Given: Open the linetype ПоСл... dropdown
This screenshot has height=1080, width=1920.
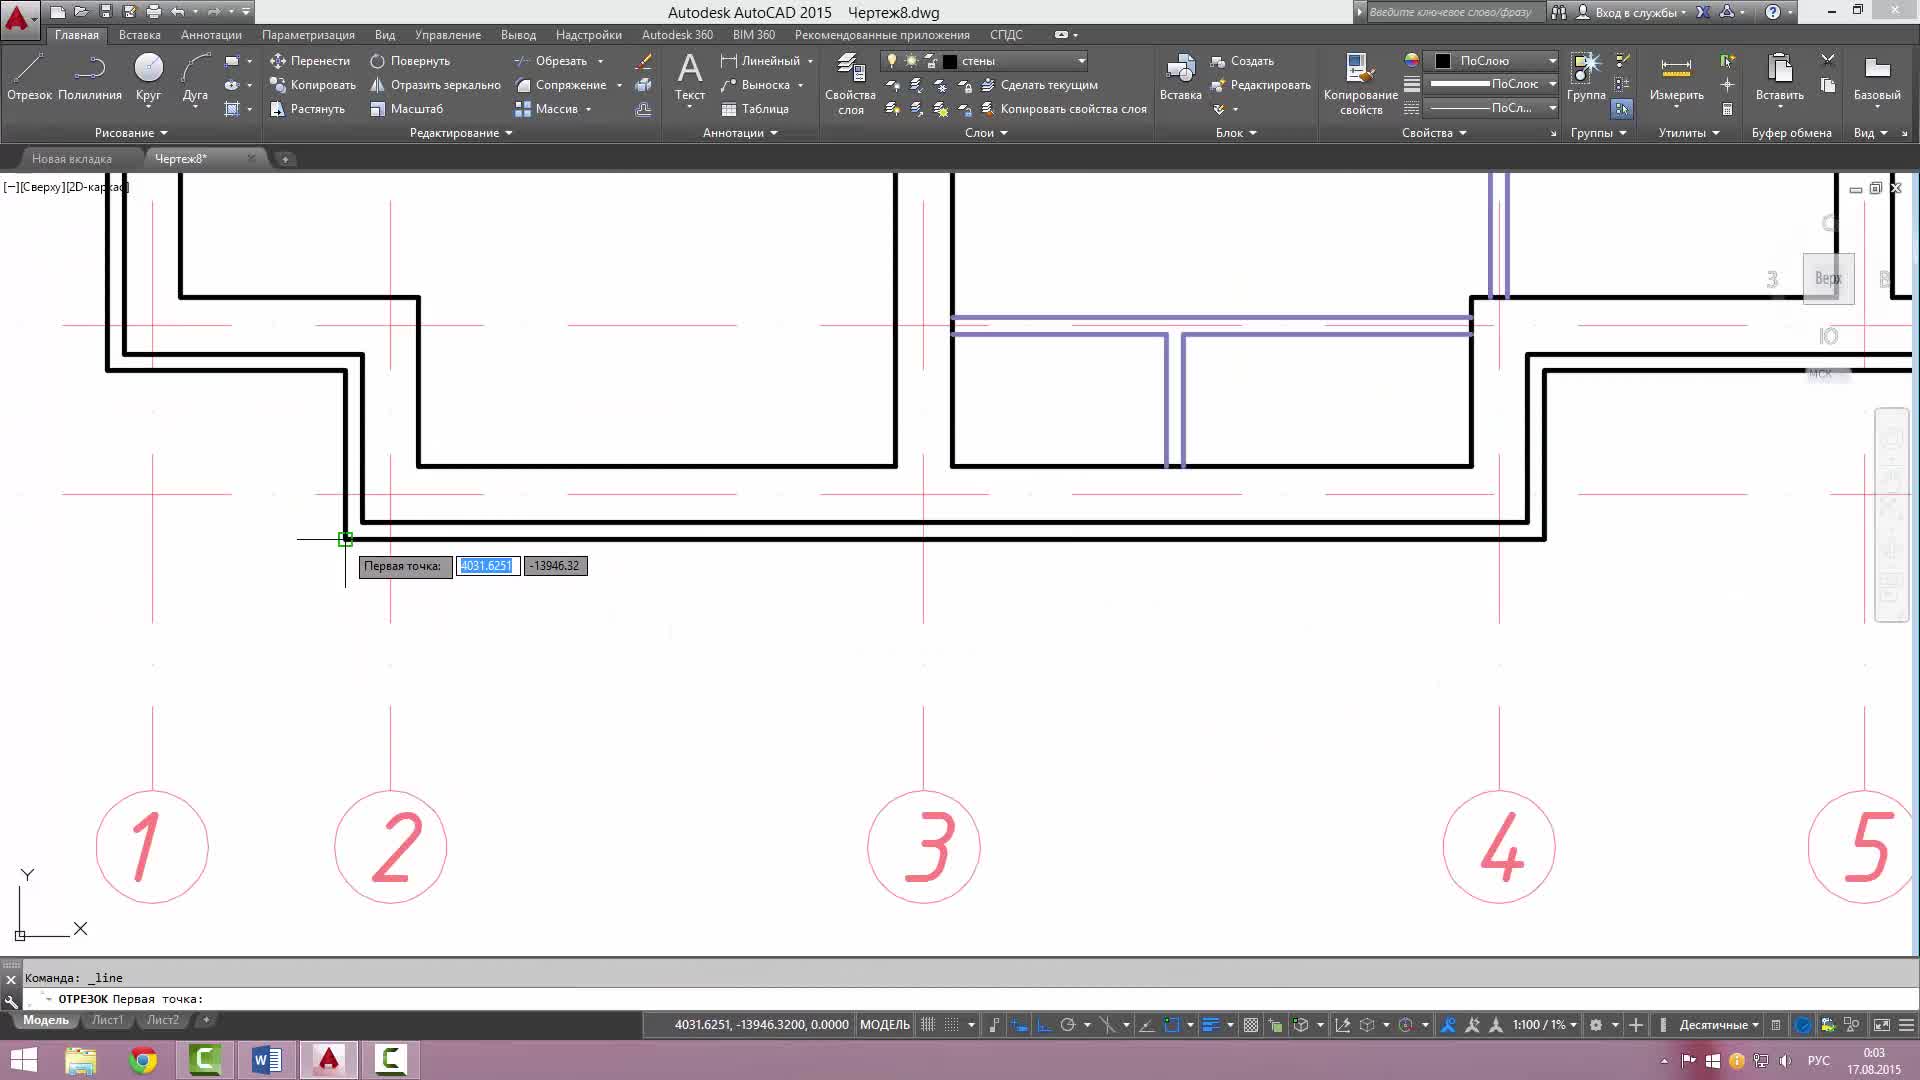Looking at the screenshot, I should 1491,108.
